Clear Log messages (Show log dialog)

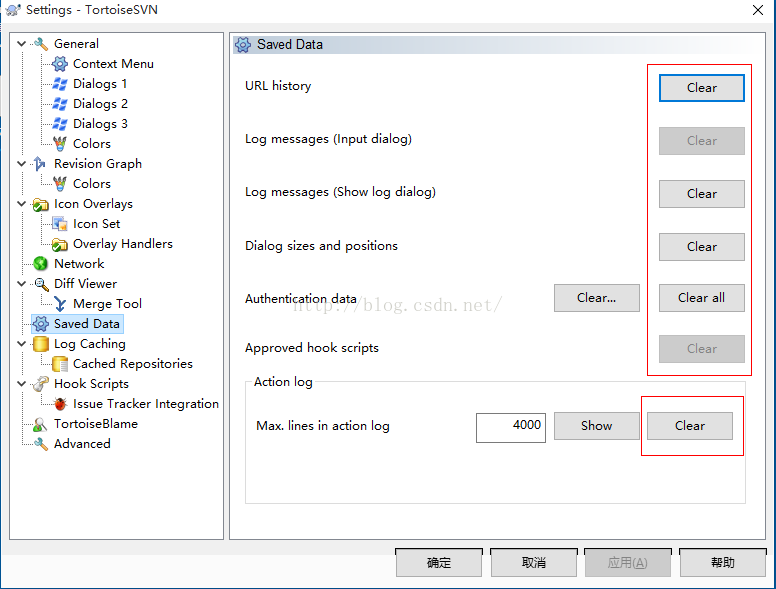tap(701, 194)
